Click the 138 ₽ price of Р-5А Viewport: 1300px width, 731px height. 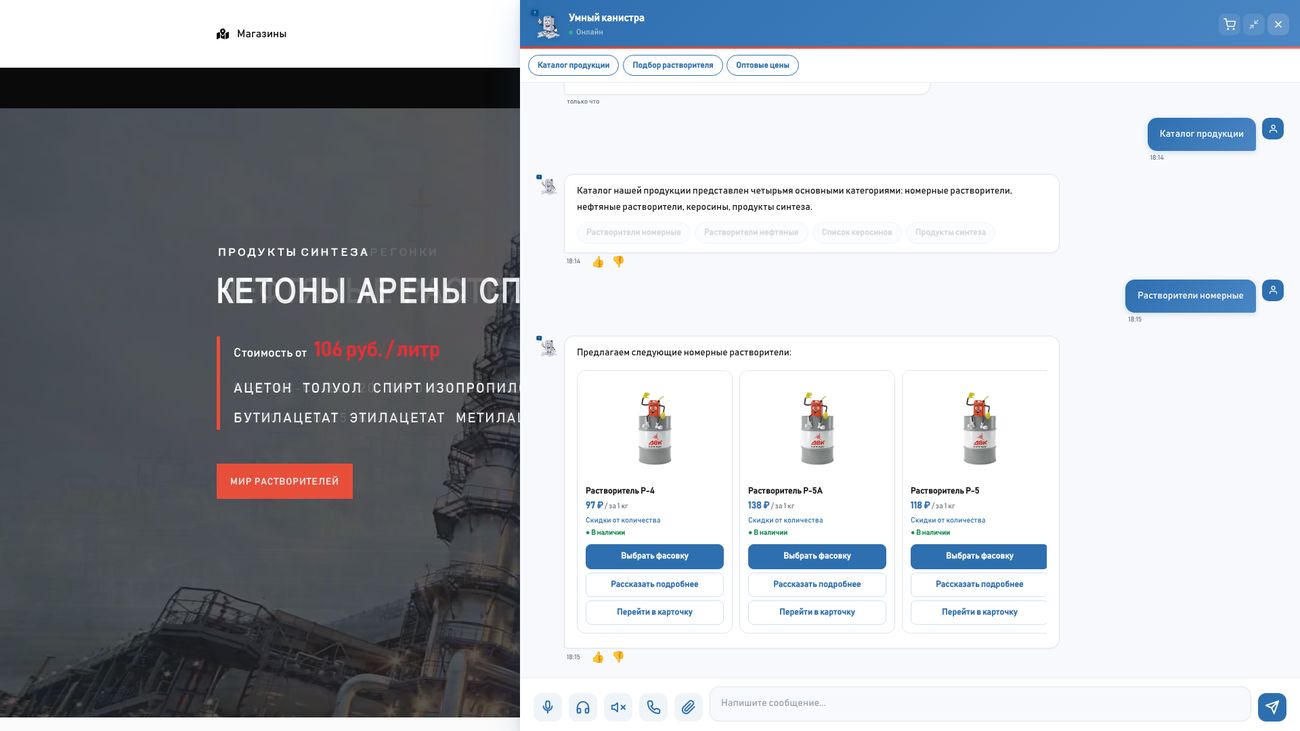759,506
